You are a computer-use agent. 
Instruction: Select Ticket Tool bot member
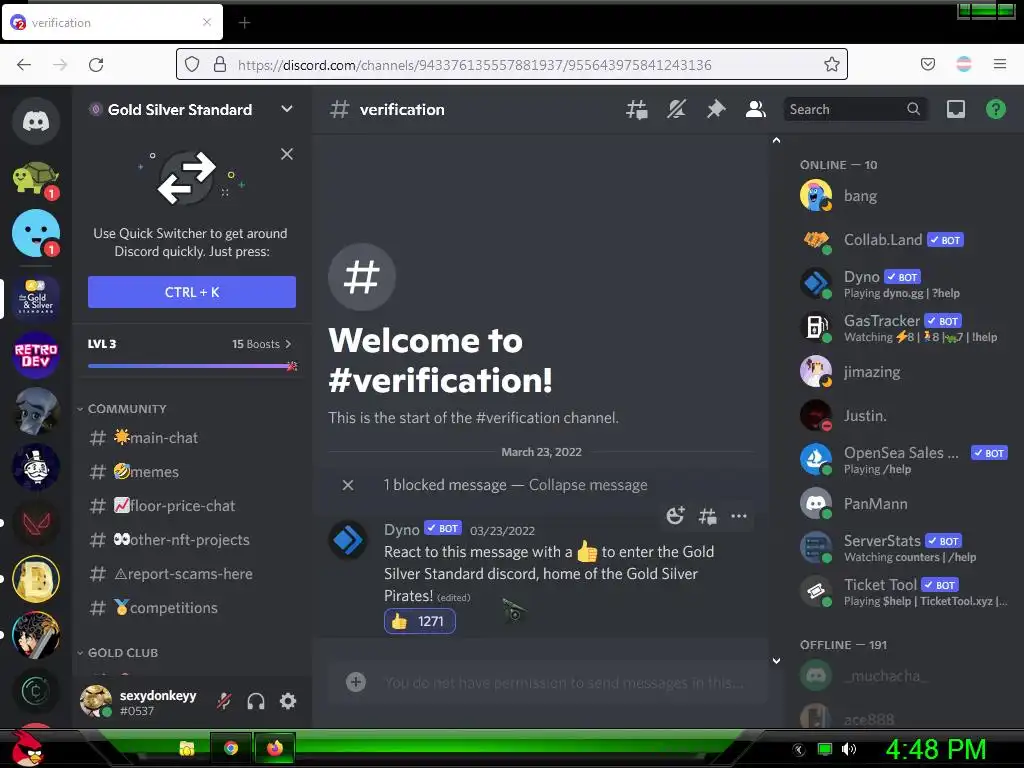pyautogui.click(x=904, y=592)
